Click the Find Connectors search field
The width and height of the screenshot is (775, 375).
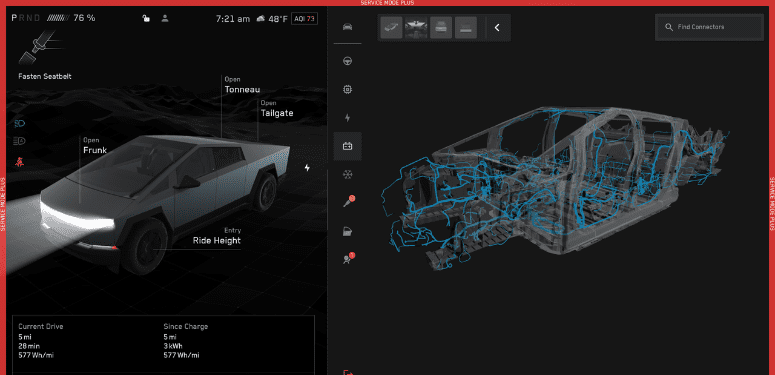(x=709, y=27)
